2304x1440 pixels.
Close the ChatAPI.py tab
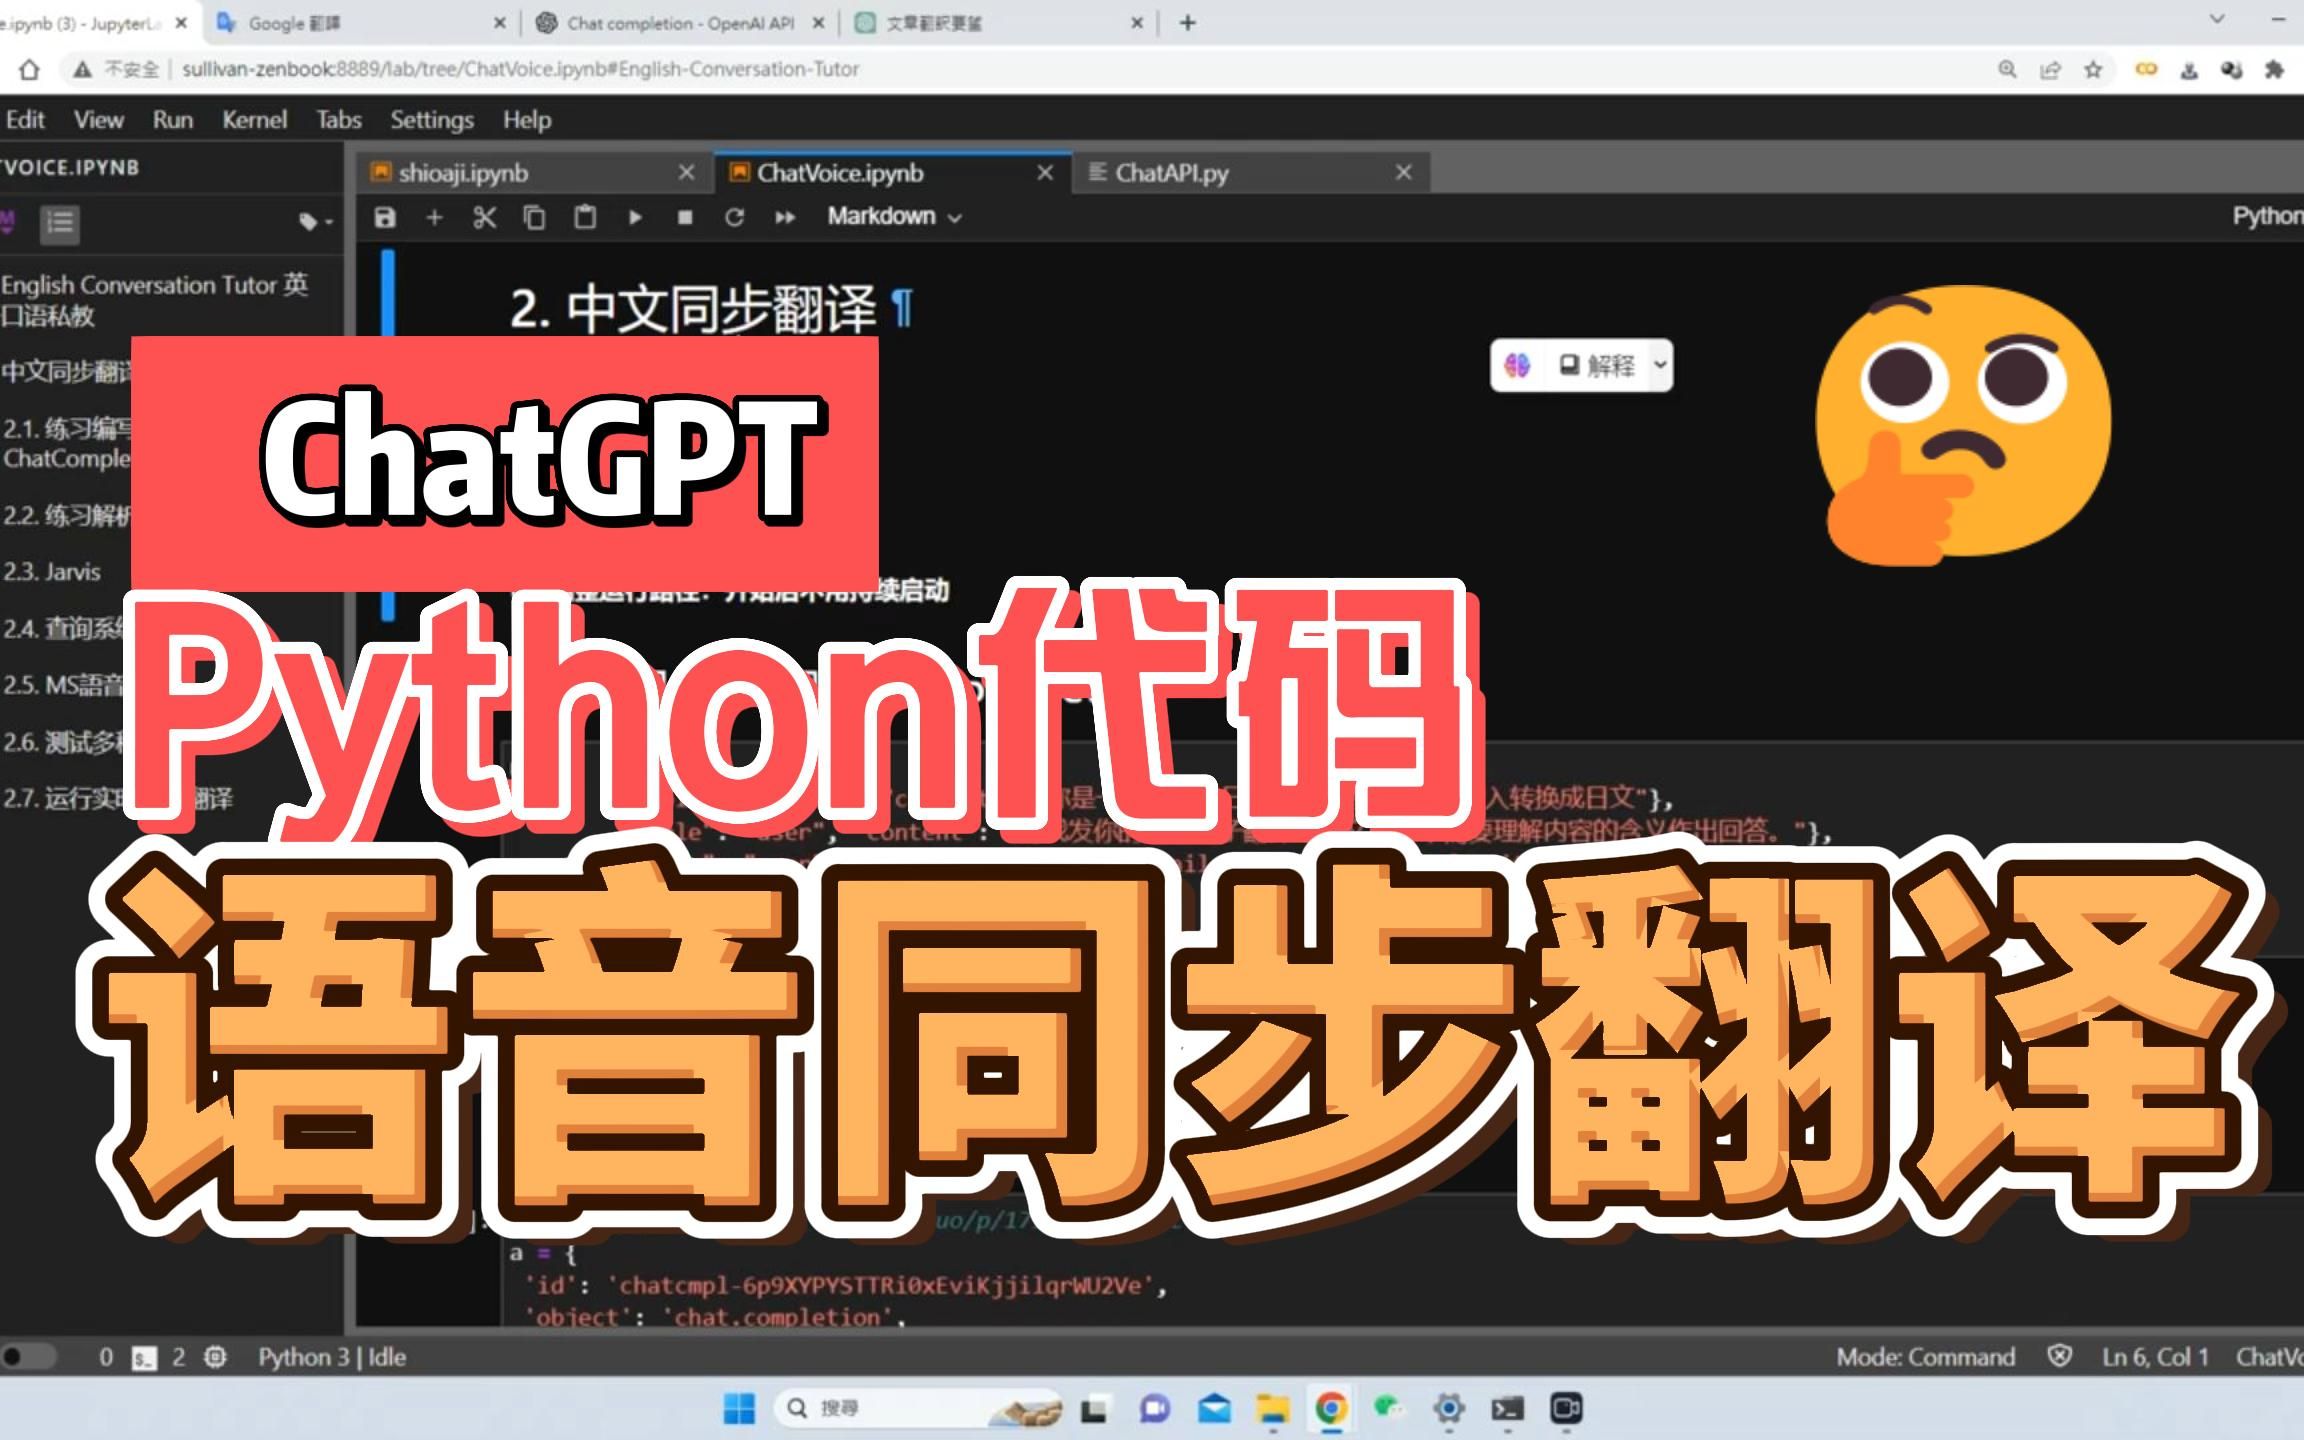(x=1404, y=173)
